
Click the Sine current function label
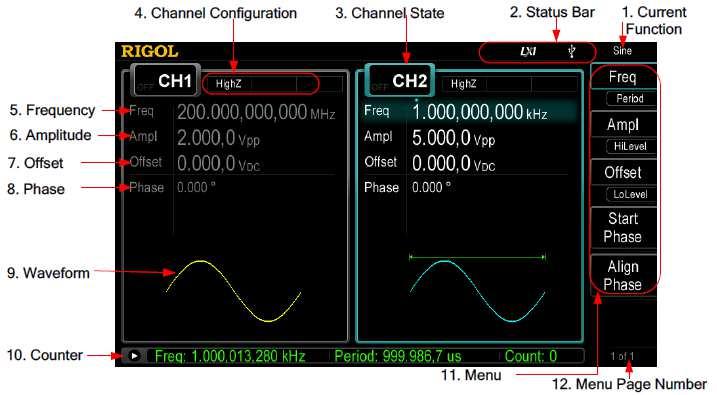622,51
